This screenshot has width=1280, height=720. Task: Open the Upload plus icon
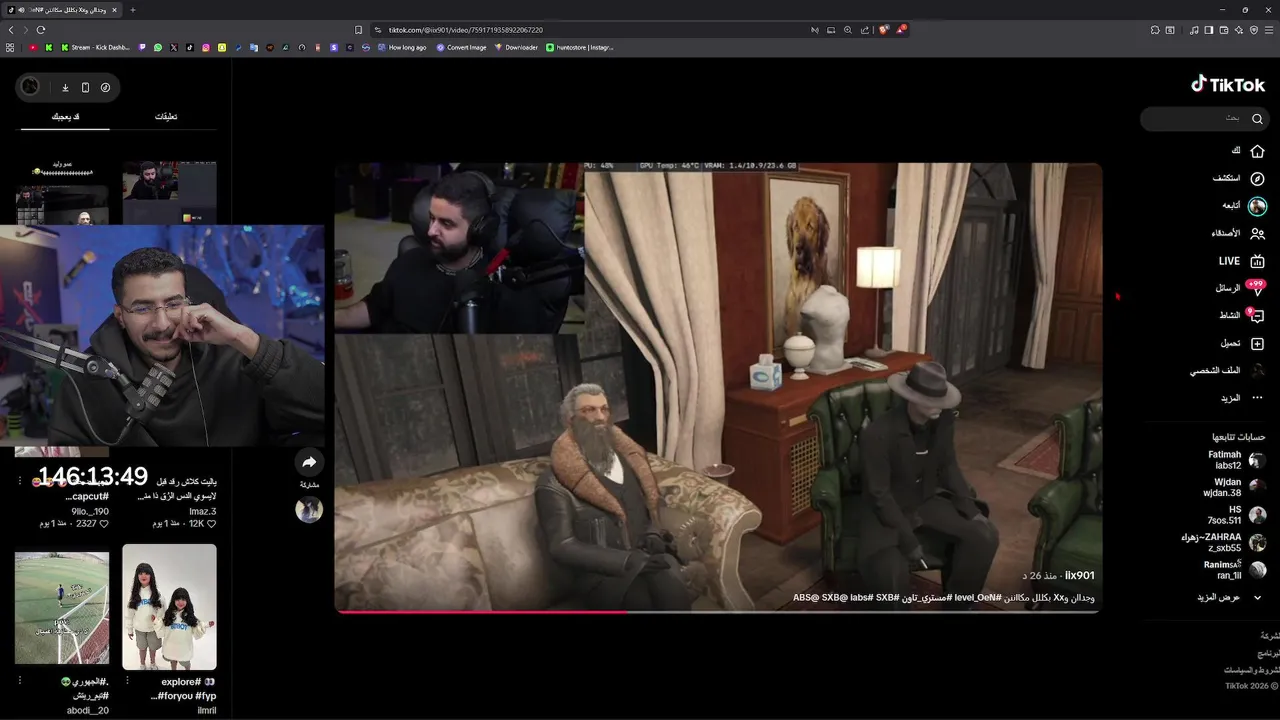1257,343
